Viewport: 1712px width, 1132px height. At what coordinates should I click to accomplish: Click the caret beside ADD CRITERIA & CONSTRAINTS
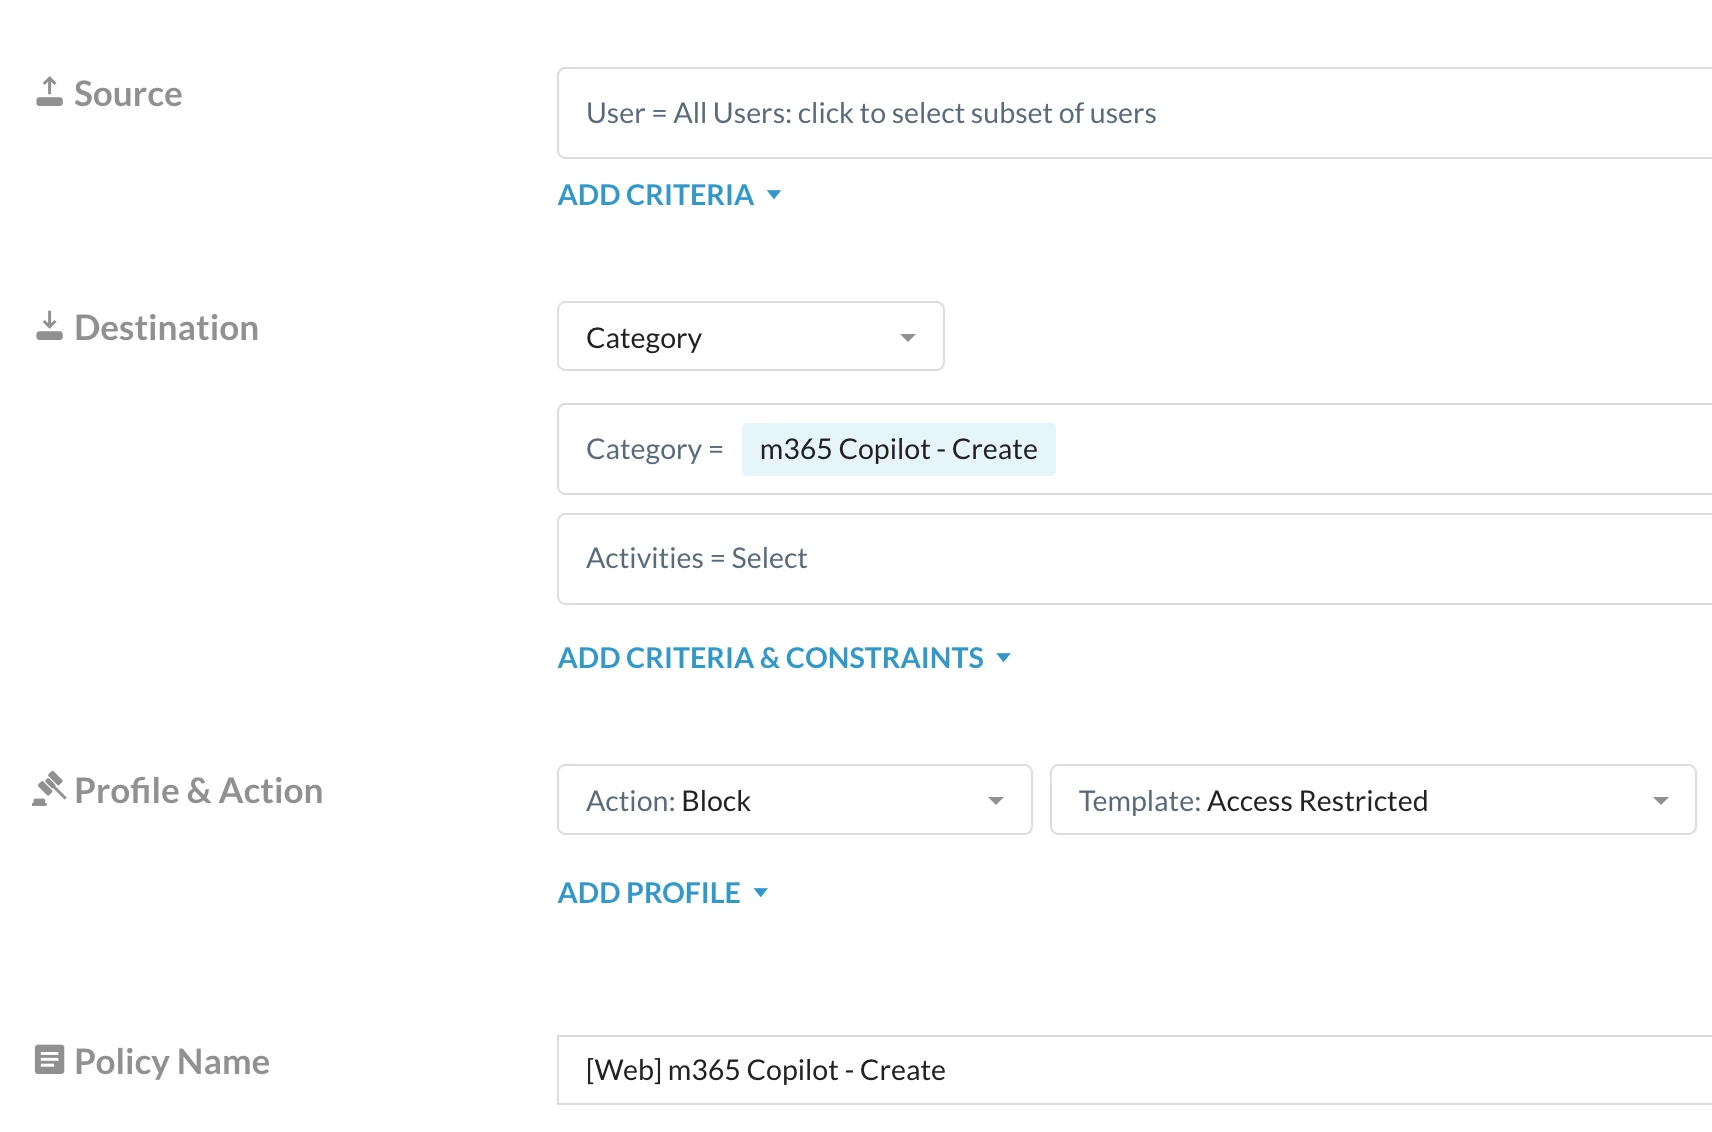pos(1004,658)
